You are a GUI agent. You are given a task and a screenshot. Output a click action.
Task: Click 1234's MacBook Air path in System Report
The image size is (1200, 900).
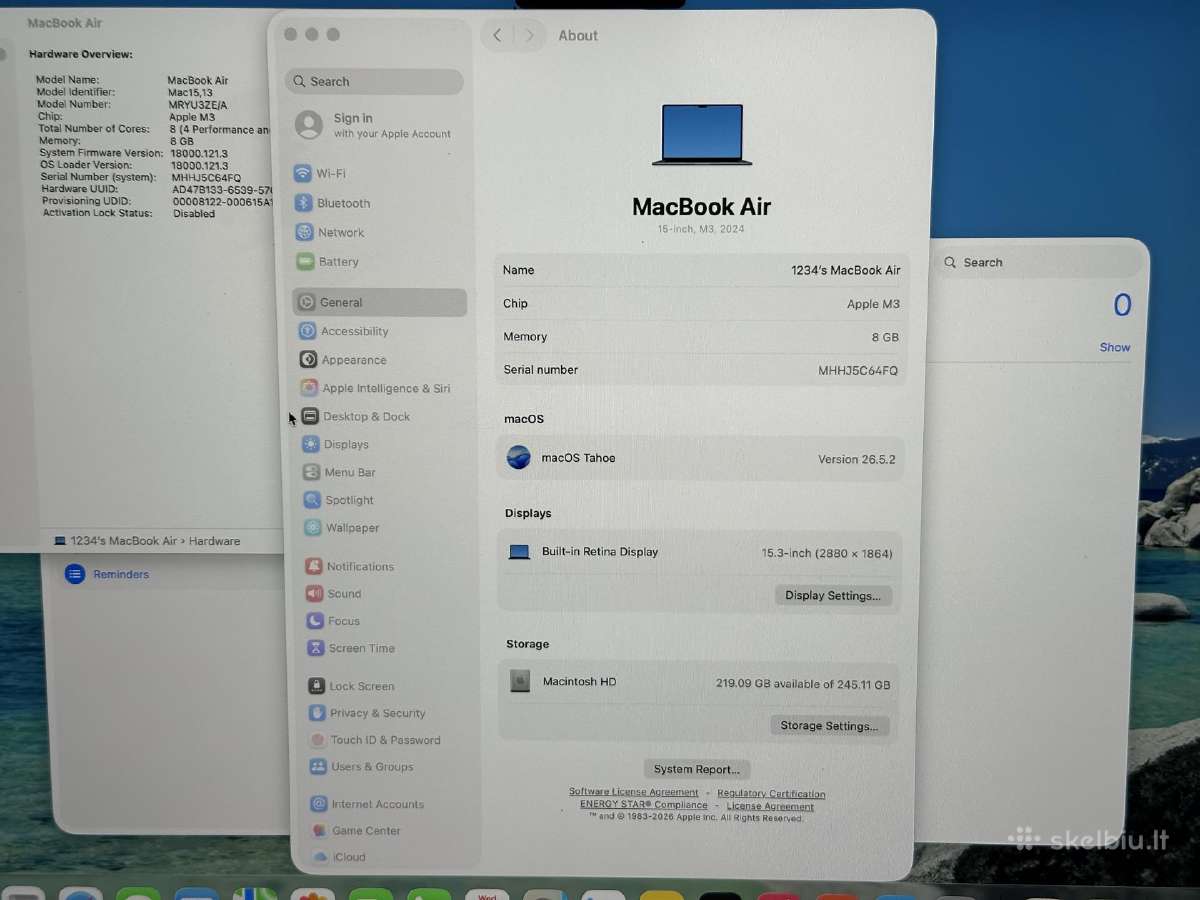tap(123, 541)
